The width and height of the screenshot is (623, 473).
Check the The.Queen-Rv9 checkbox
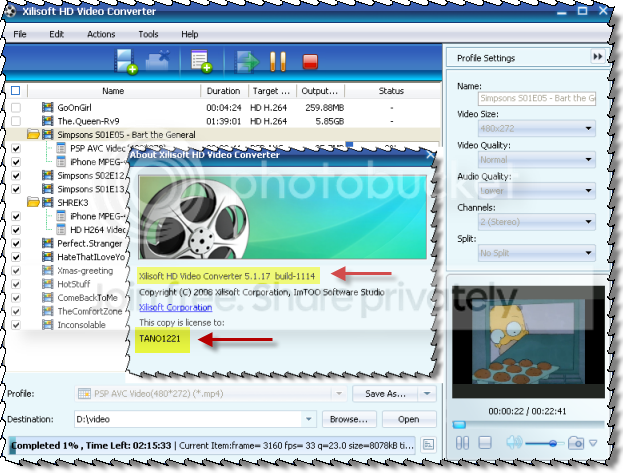(16, 121)
